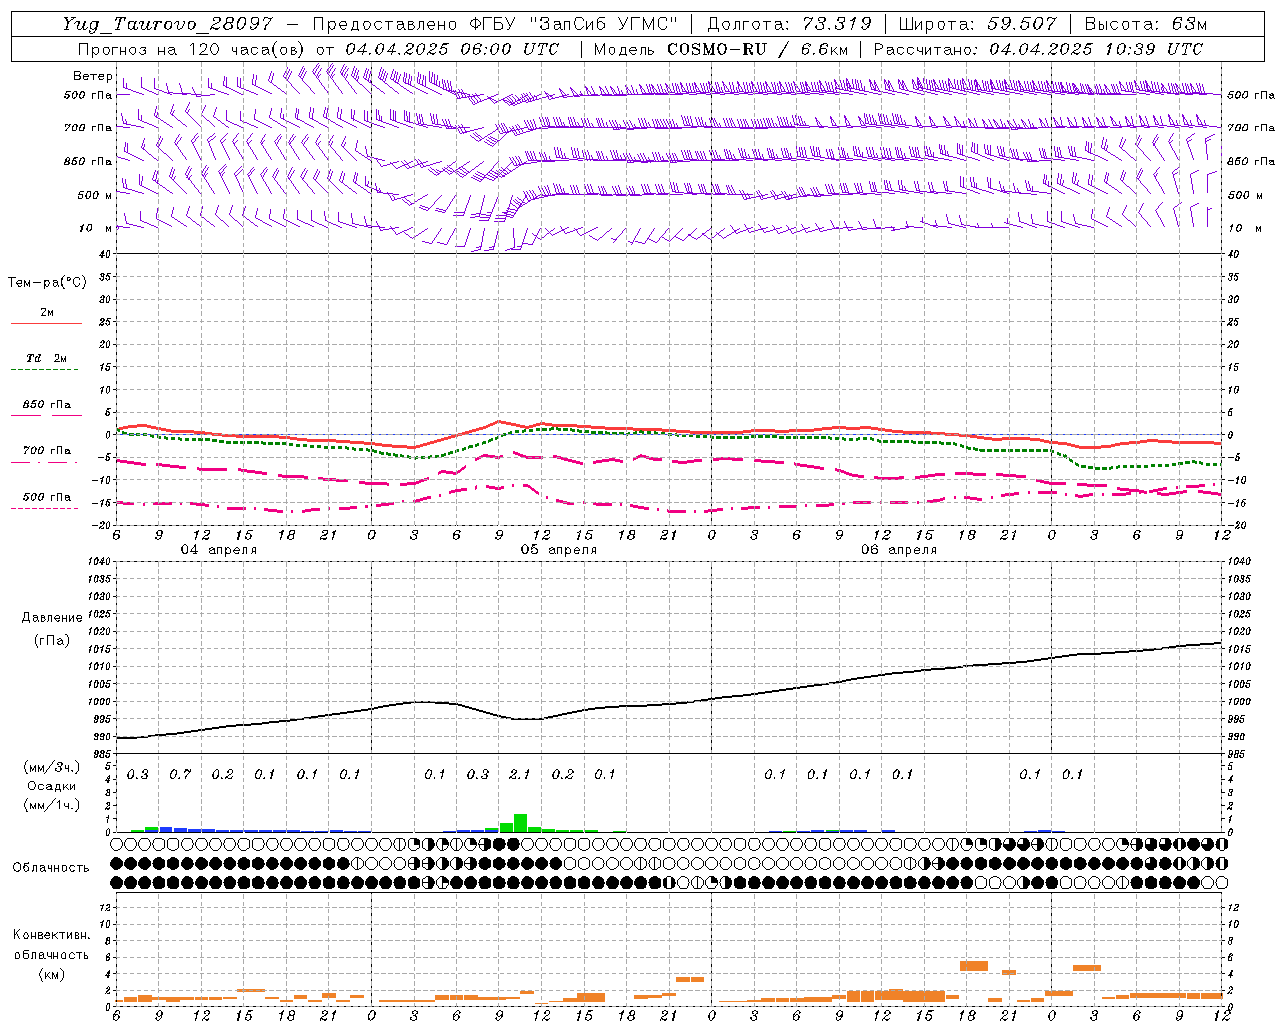Screen dimensions: 1280x1024
Task: Click the provider text ФГБУ "ЗапСиб УГМС"
Action: 573,24
